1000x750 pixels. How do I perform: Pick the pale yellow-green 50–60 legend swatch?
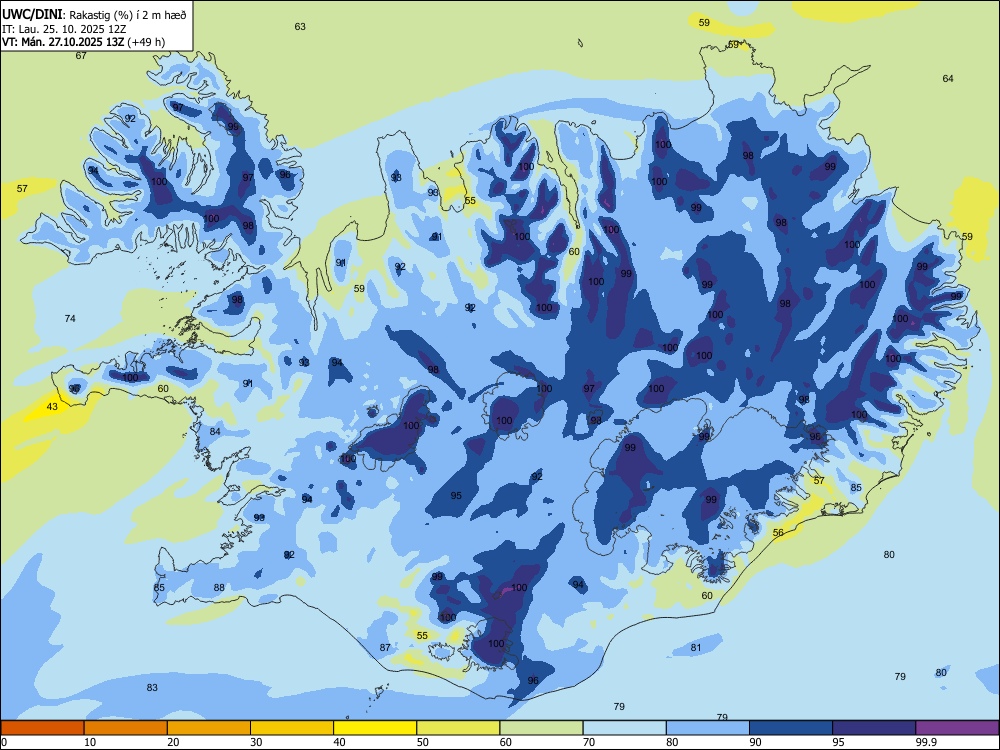pos(458,728)
